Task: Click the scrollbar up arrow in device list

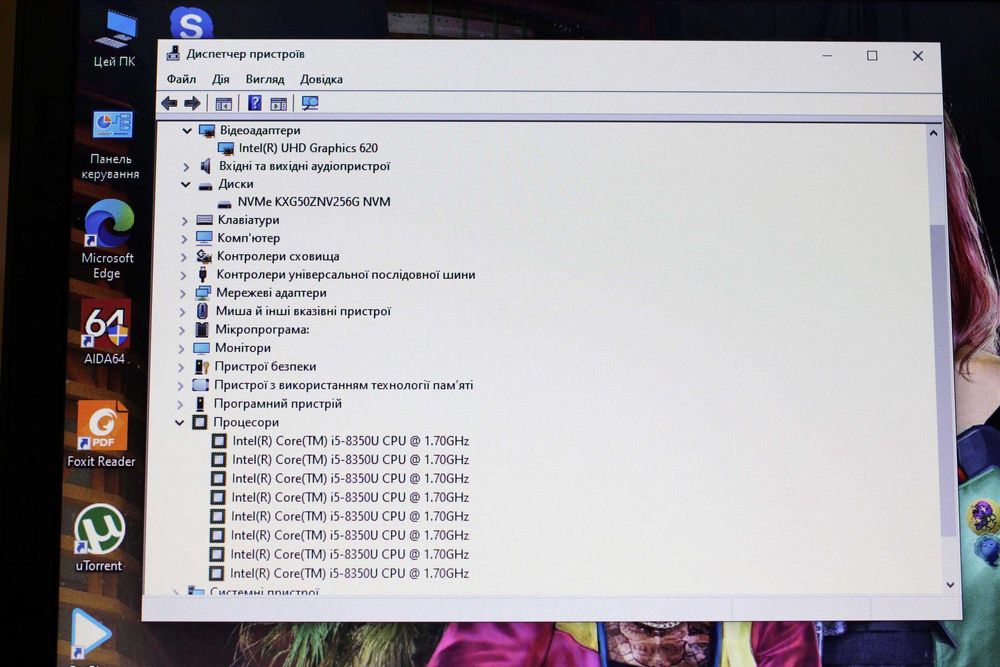Action: pos(933,133)
